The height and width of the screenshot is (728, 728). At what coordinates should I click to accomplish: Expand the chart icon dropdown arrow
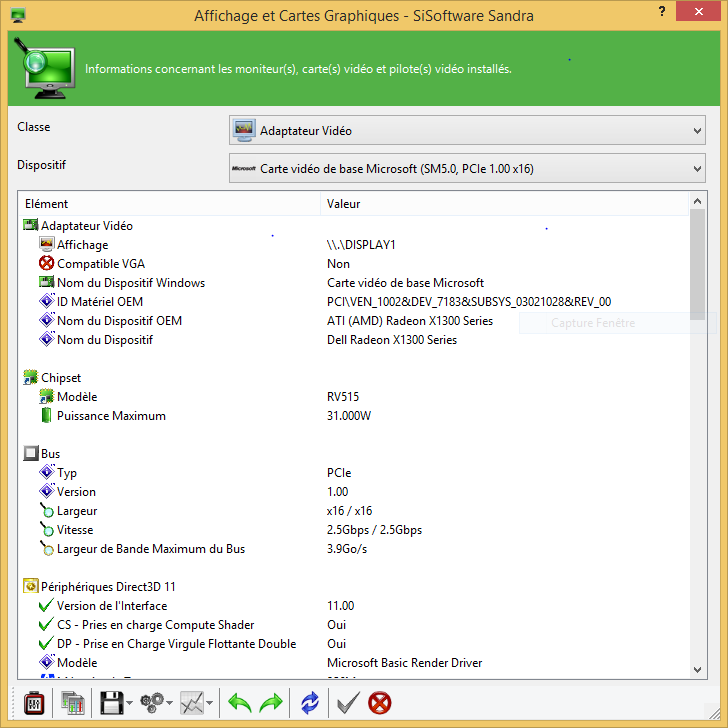209,703
